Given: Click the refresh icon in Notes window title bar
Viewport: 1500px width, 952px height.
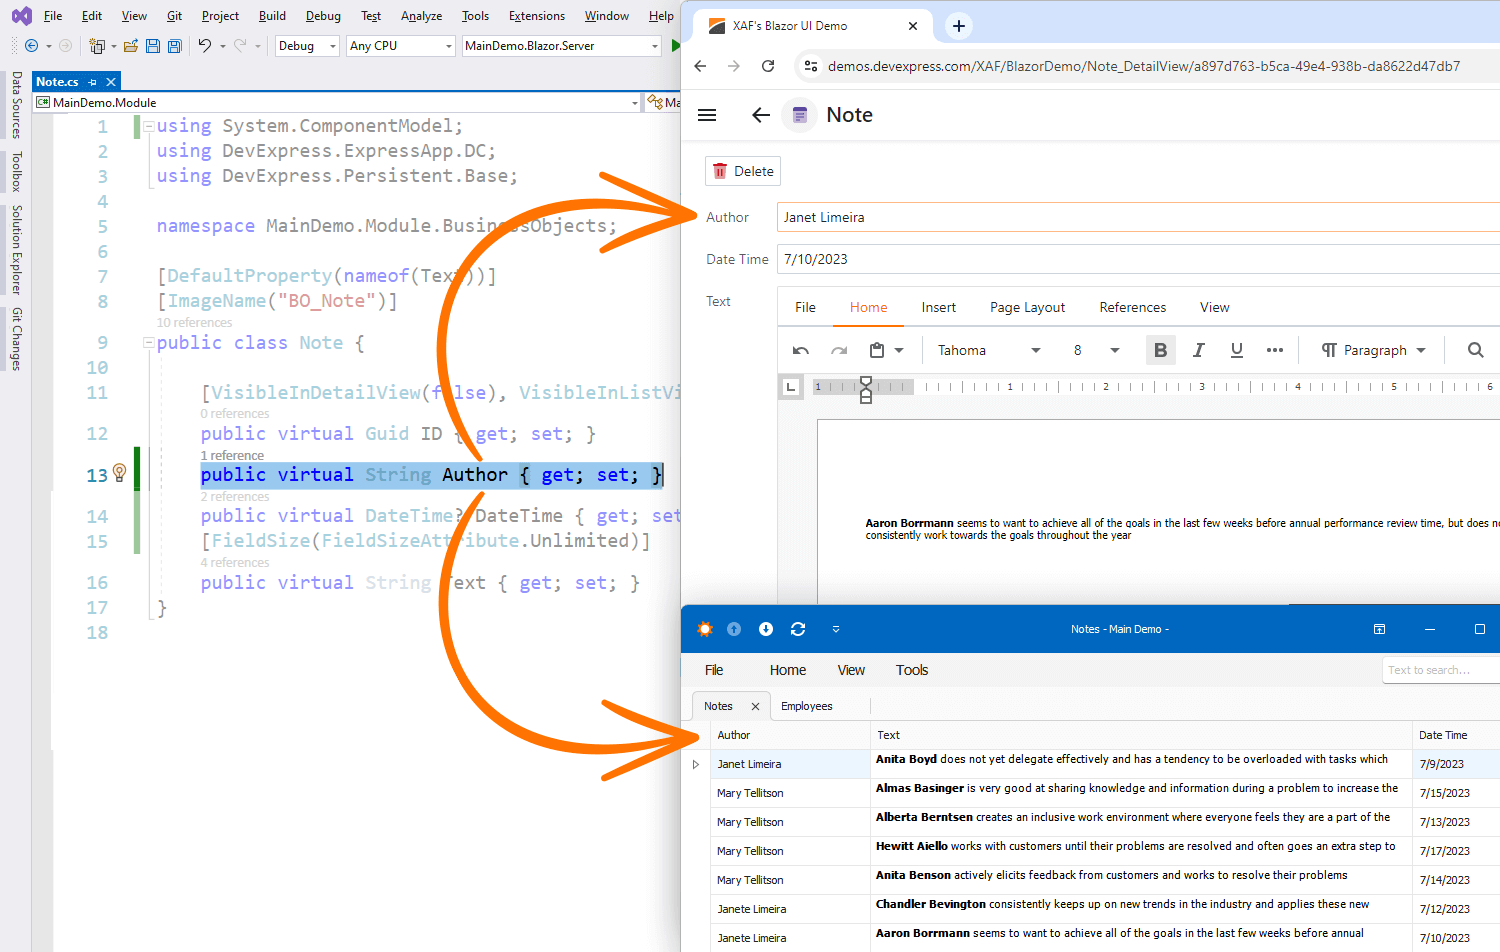Looking at the screenshot, I should coord(797,629).
